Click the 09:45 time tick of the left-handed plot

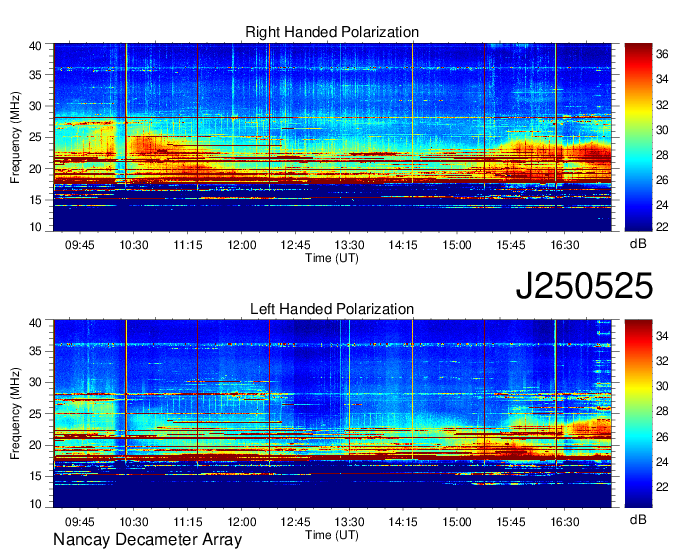coord(80,522)
